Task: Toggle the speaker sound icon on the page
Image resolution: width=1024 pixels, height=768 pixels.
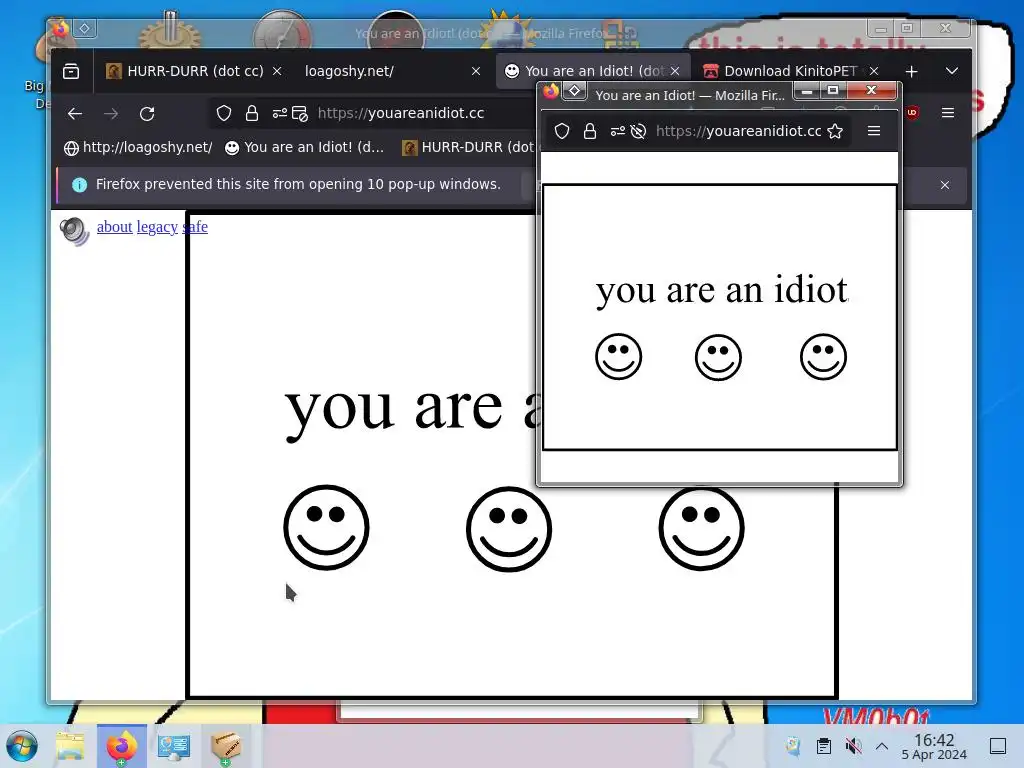Action: pyautogui.click(x=74, y=231)
